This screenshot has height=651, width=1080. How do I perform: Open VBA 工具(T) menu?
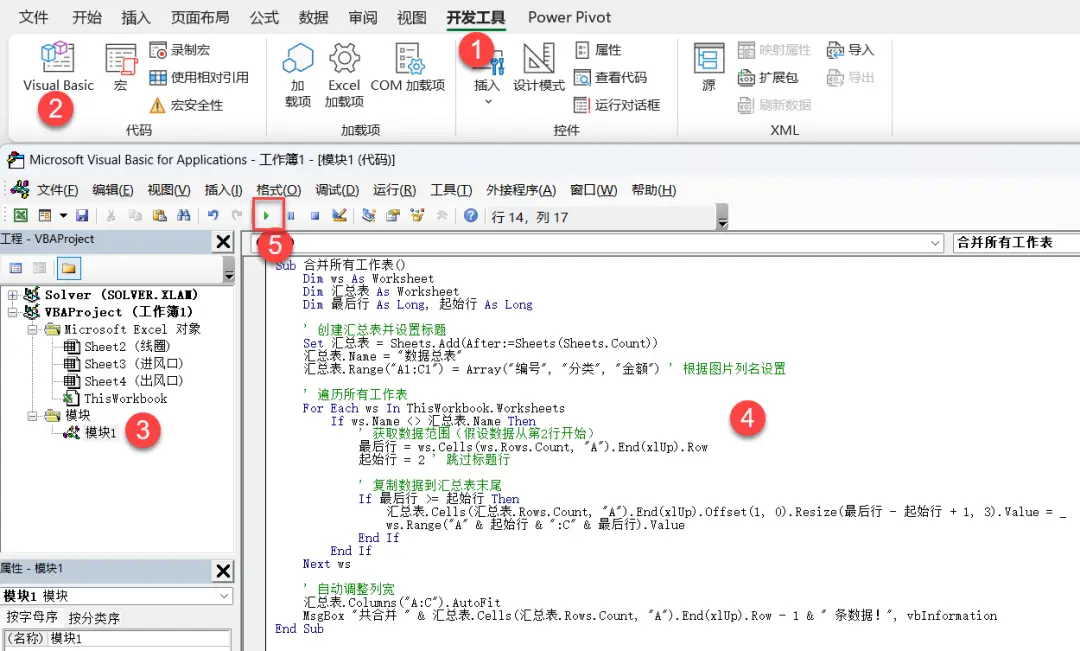451,190
